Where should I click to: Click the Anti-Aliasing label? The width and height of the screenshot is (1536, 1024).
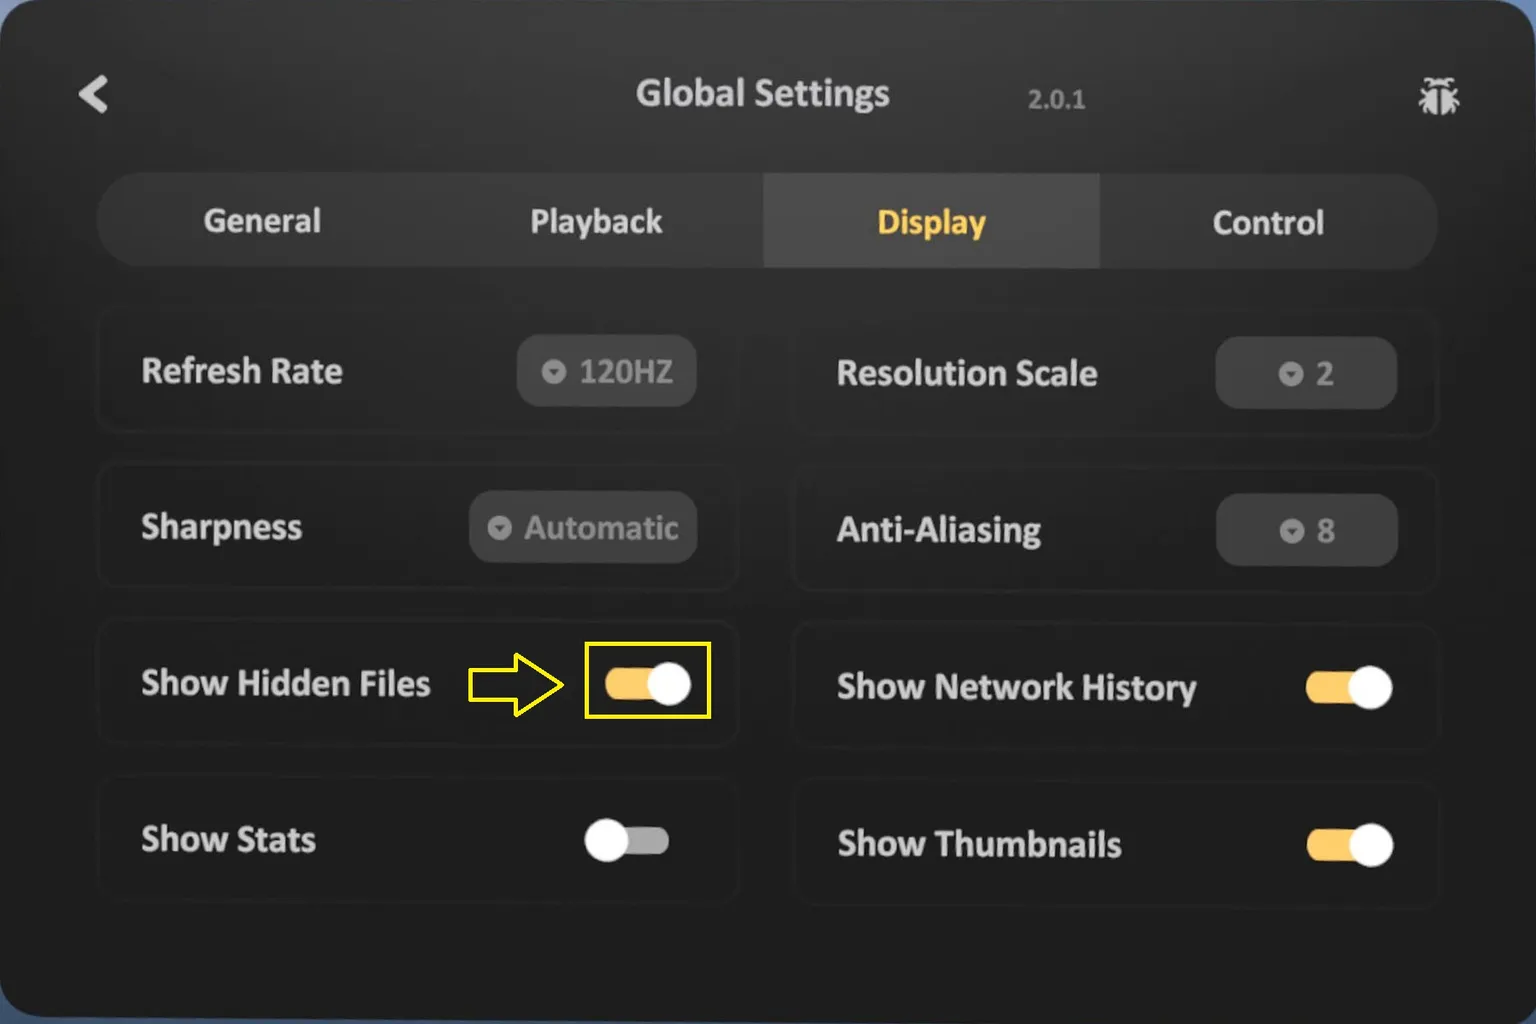[939, 530]
